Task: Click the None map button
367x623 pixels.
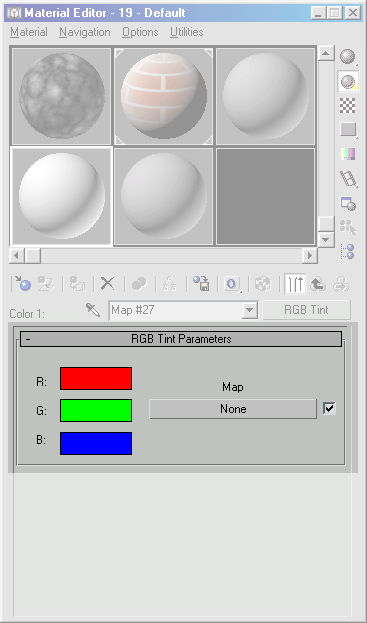Action: click(x=233, y=409)
